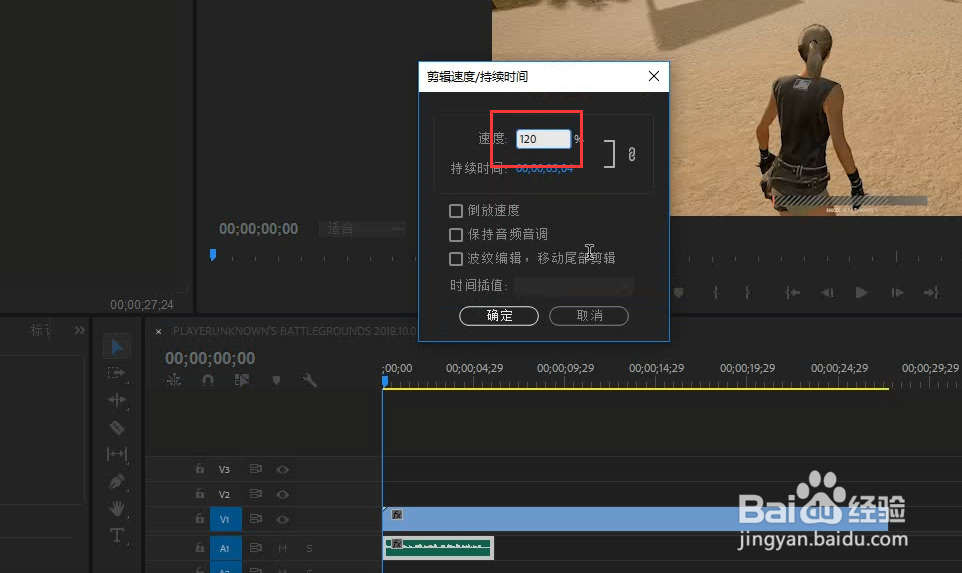Toggle timeline Snap magnet icon

pyautogui.click(x=208, y=380)
